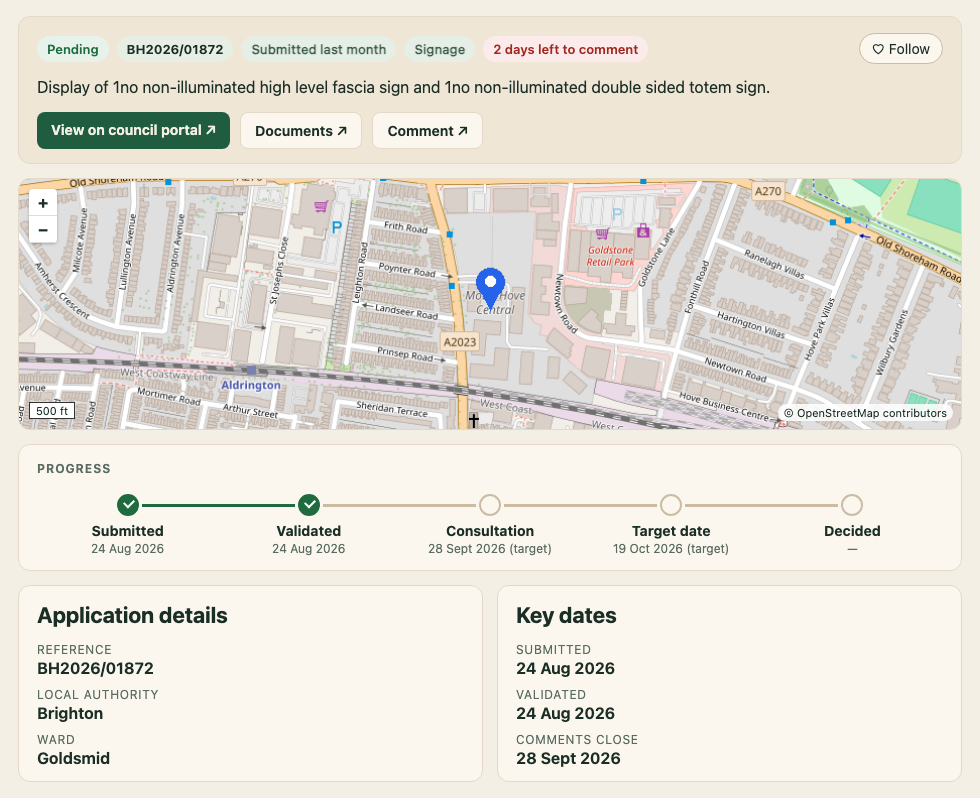980x798 pixels.
Task: Click the 500 ft map scale indicator
Action: pos(52,411)
